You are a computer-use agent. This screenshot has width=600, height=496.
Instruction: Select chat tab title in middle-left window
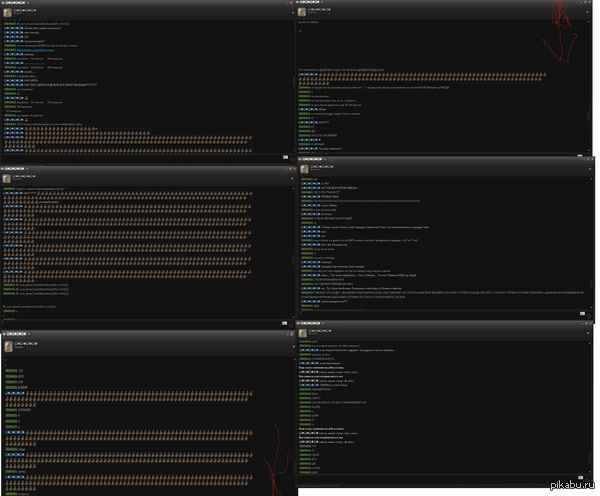[x=14, y=168]
